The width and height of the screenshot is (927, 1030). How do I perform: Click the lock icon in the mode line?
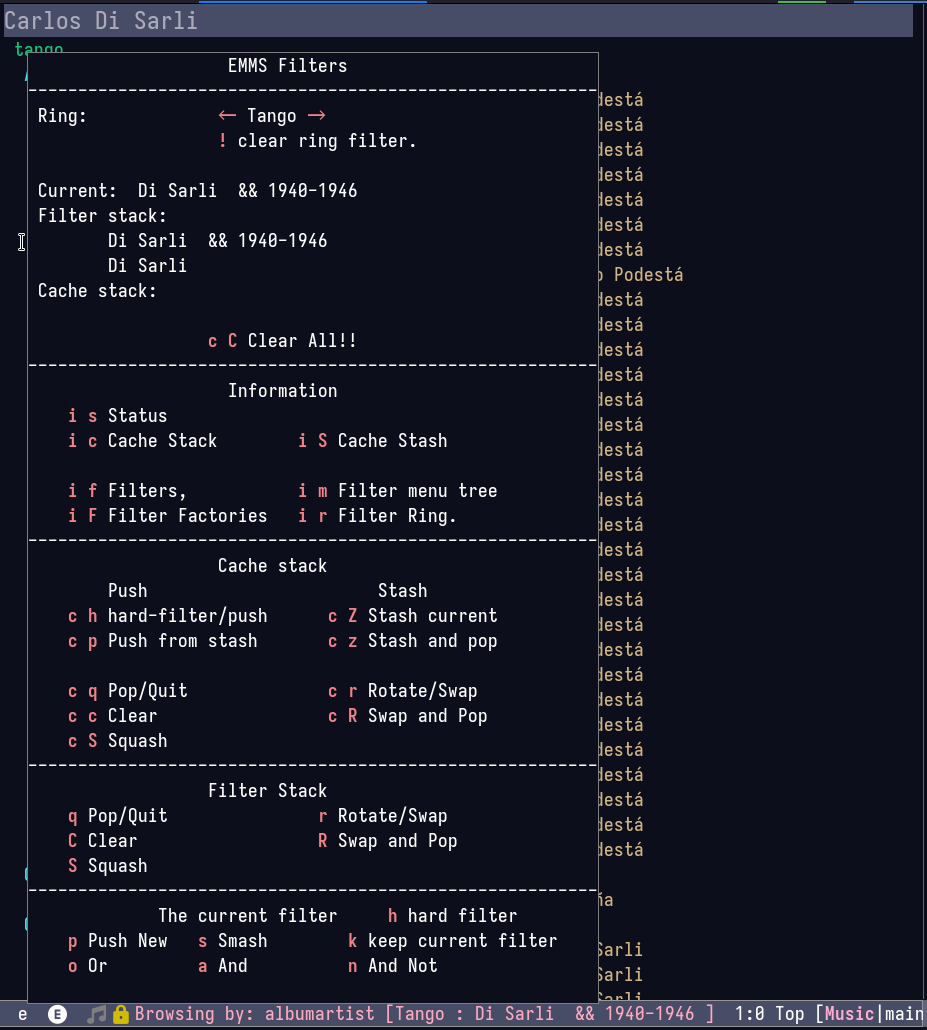click(x=121, y=1014)
